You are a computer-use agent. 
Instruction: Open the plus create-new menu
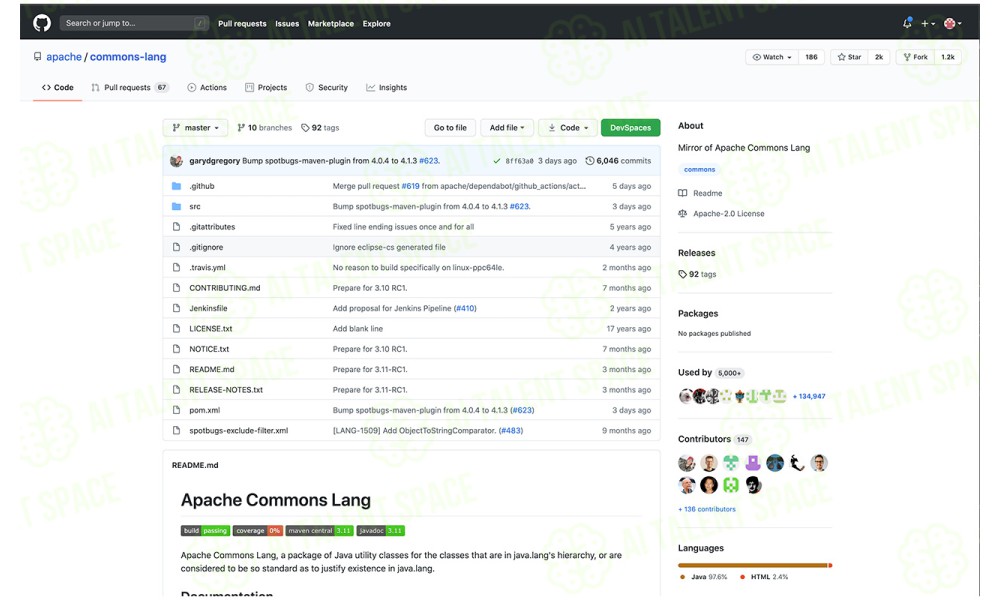click(x=928, y=24)
